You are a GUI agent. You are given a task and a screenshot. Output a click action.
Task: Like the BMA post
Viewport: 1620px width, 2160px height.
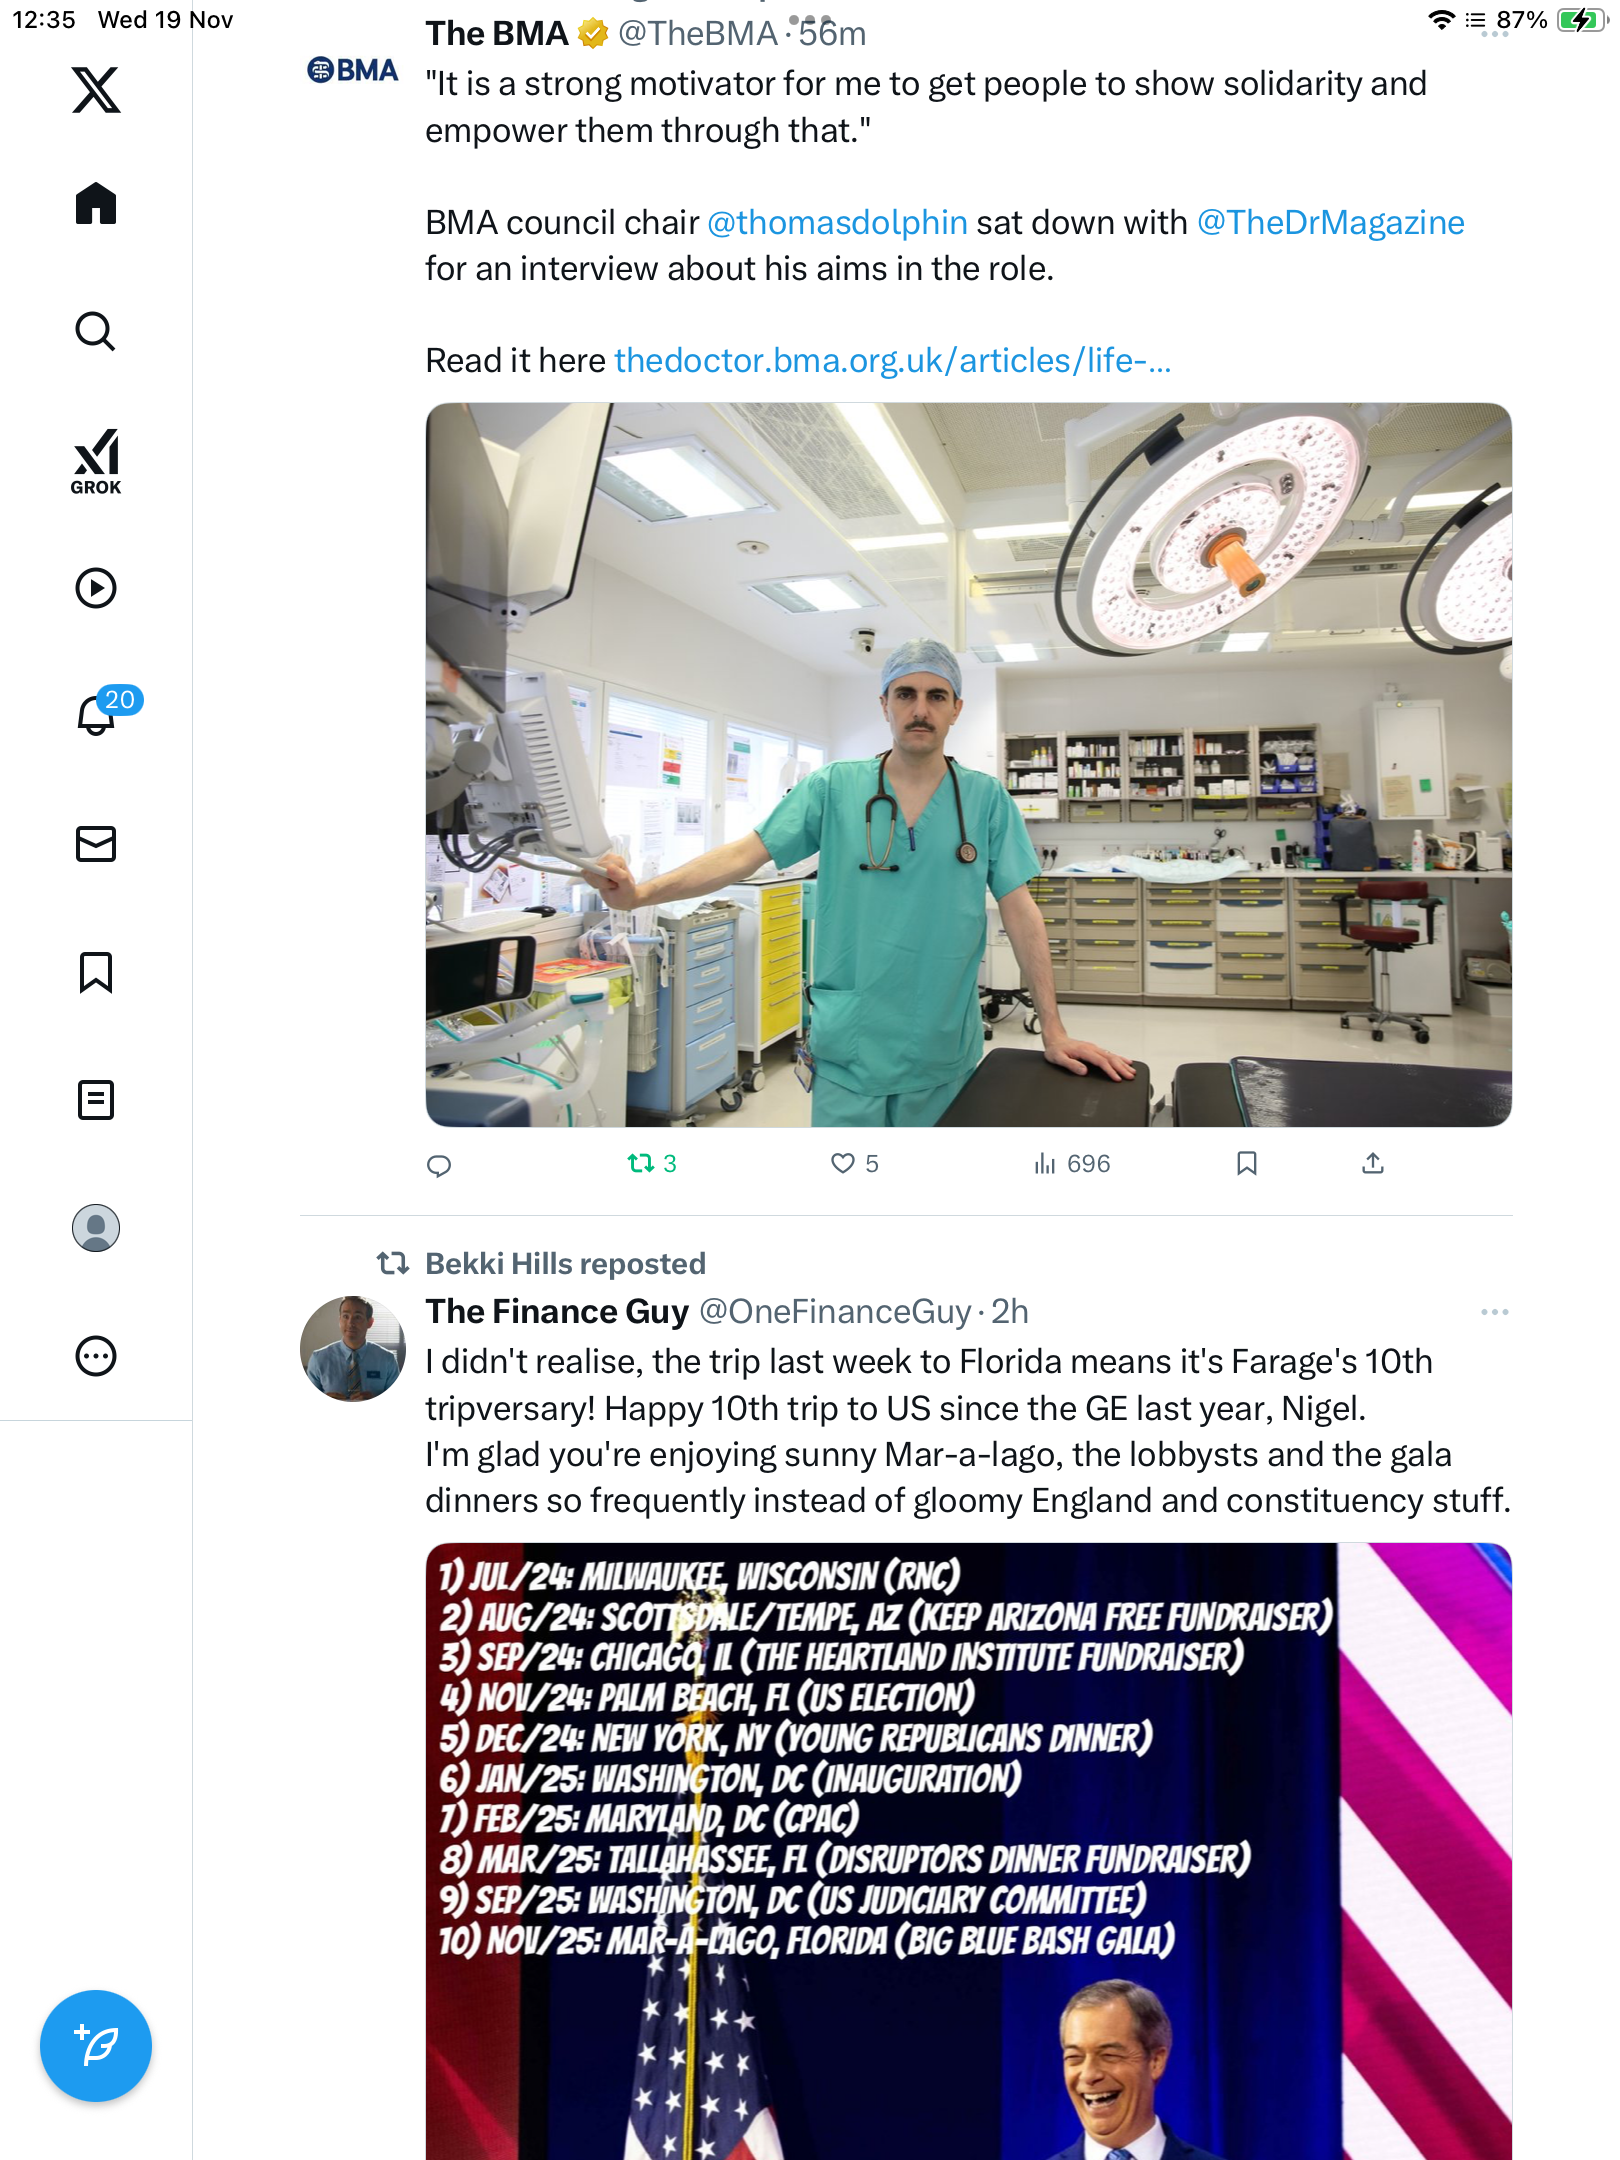coord(843,1163)
